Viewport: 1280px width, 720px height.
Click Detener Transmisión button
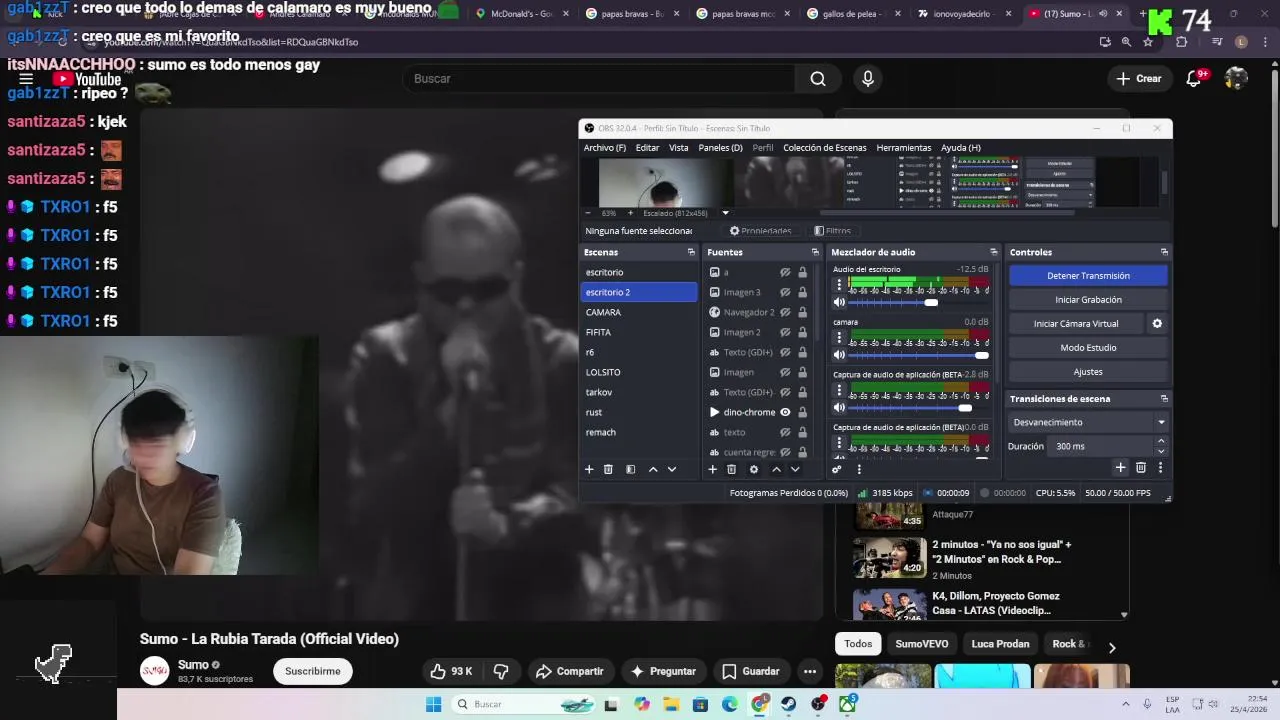click(1088, 276)
